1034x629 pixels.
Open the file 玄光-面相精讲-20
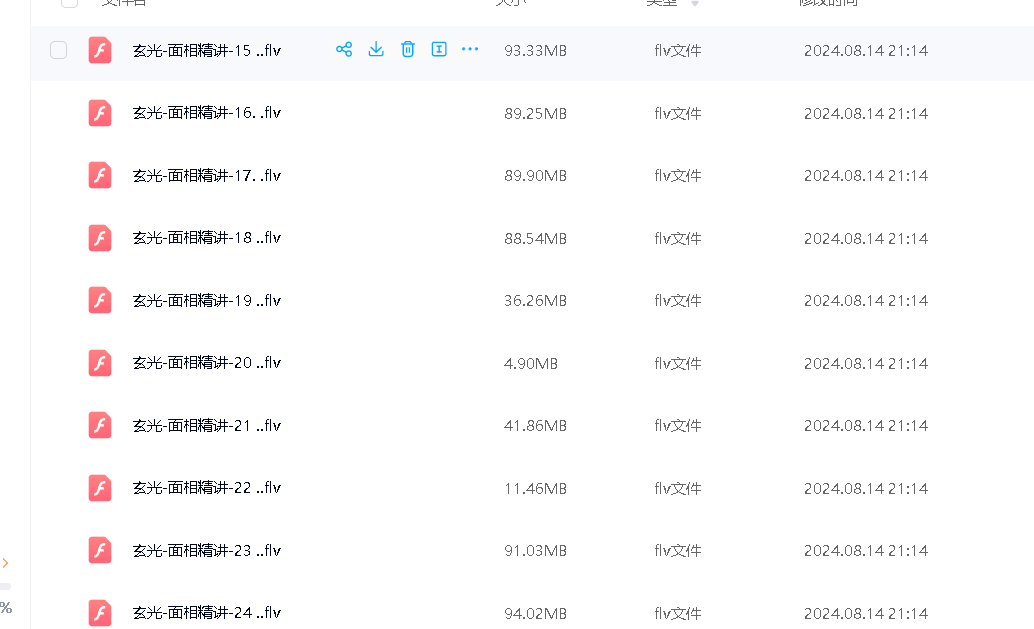tap(206, 363)
